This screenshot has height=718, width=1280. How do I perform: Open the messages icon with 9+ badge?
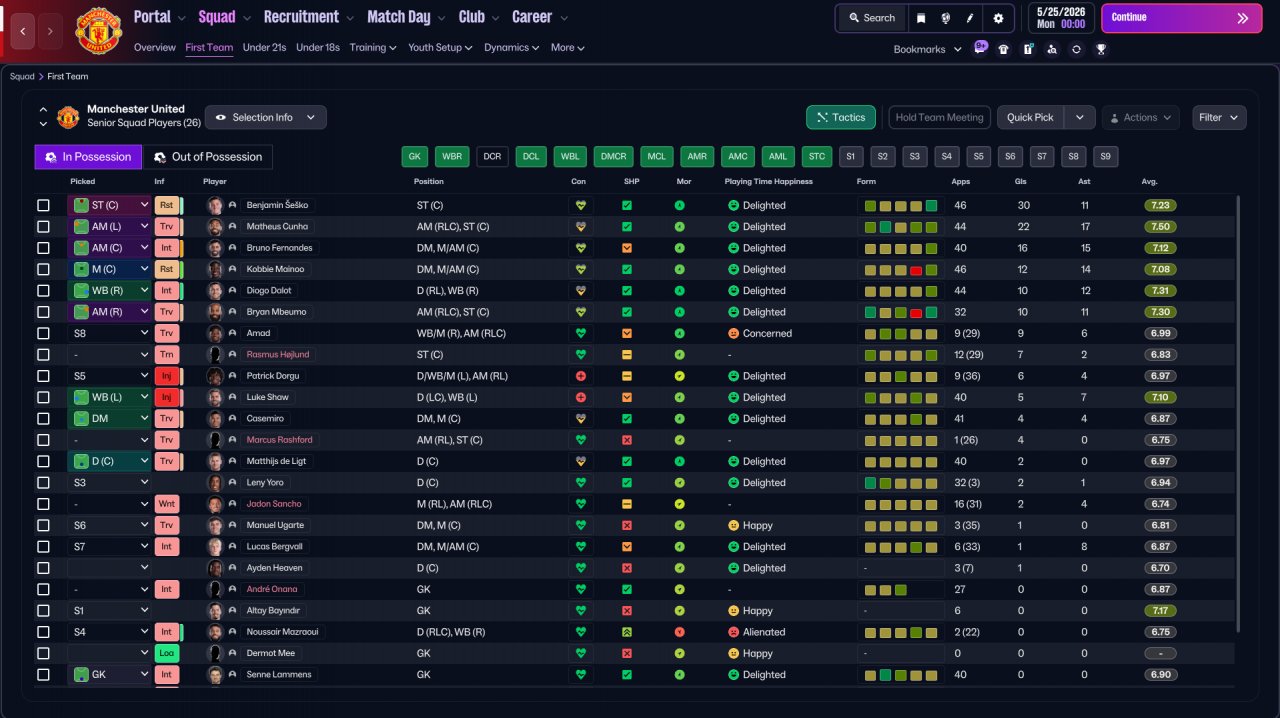coord(980,48)
